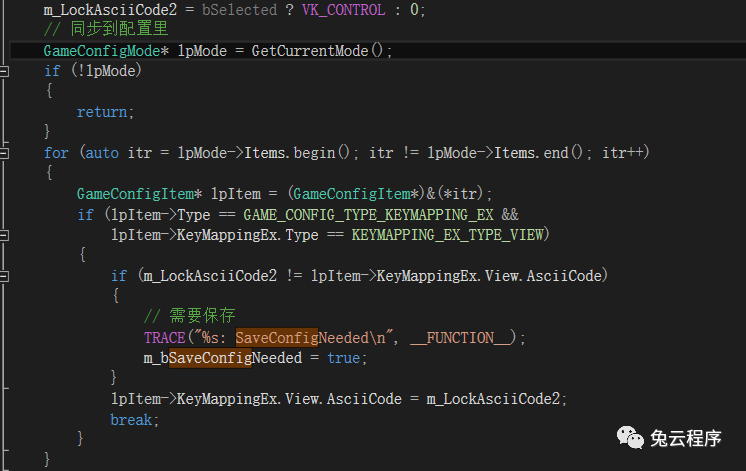Click lpItem->Type in the if condition

[160, 215]
